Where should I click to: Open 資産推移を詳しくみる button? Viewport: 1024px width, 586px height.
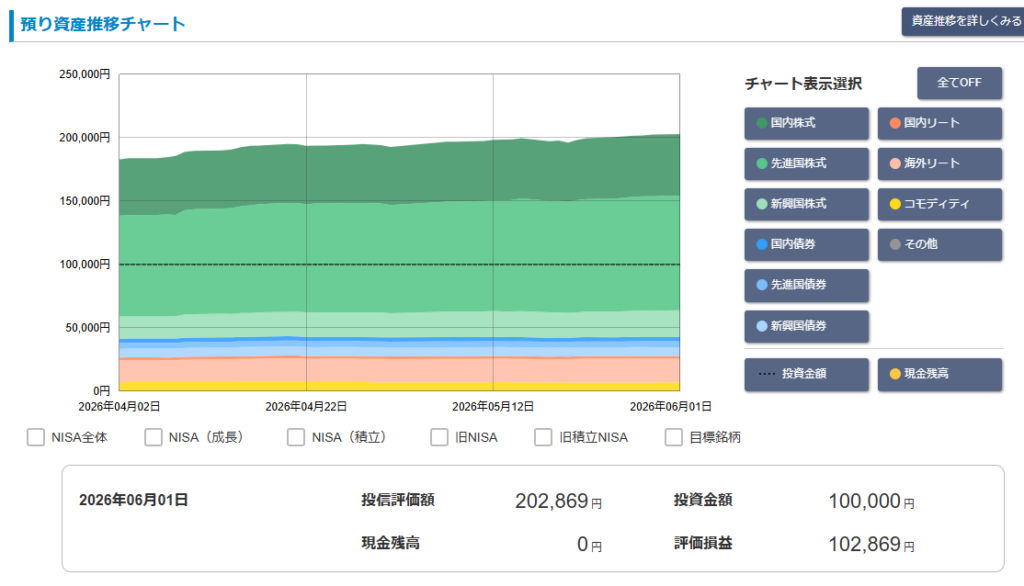click(964, 22)
